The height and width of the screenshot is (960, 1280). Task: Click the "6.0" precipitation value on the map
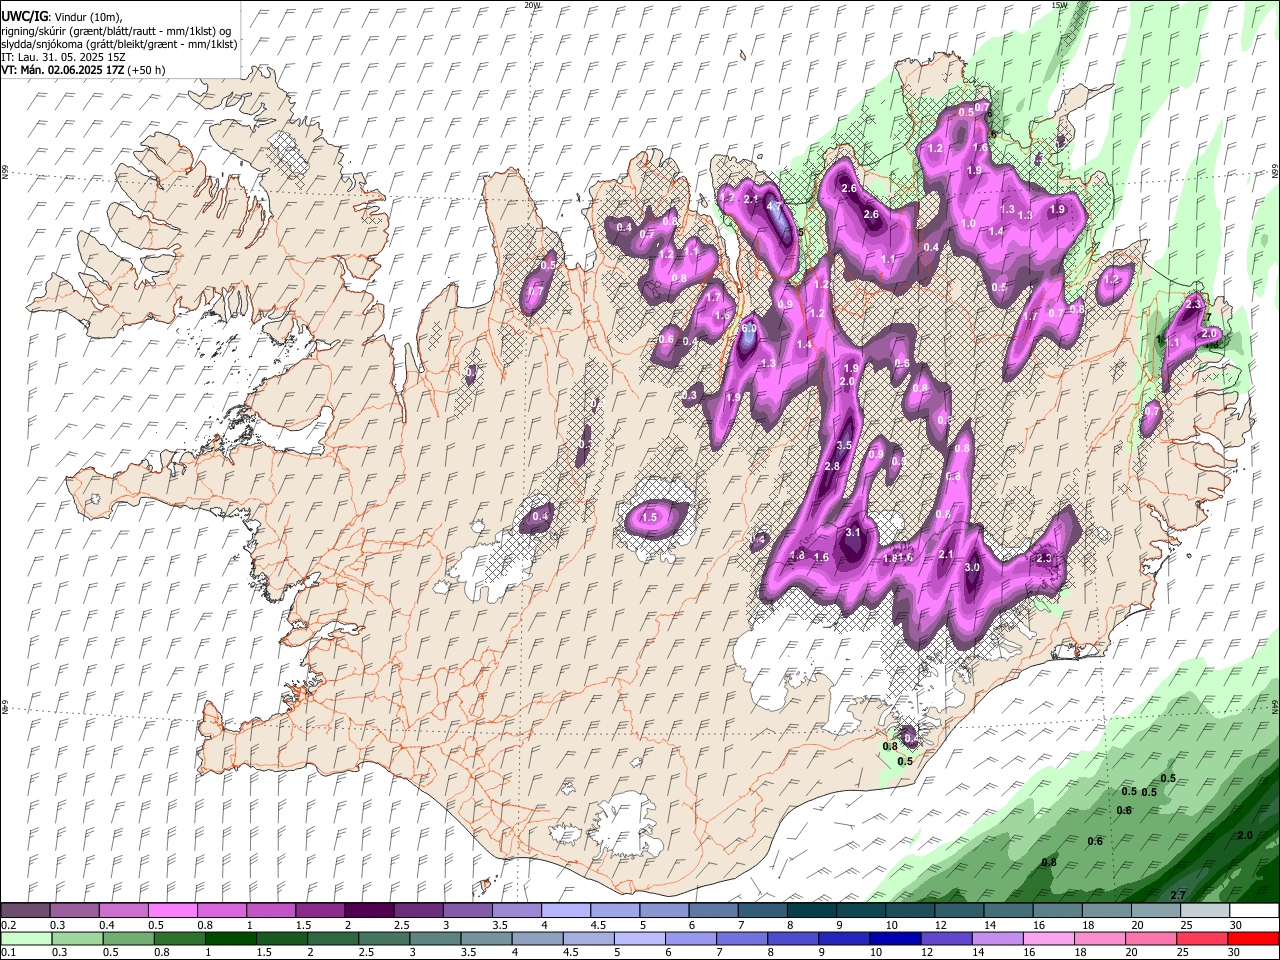(748, 328)
